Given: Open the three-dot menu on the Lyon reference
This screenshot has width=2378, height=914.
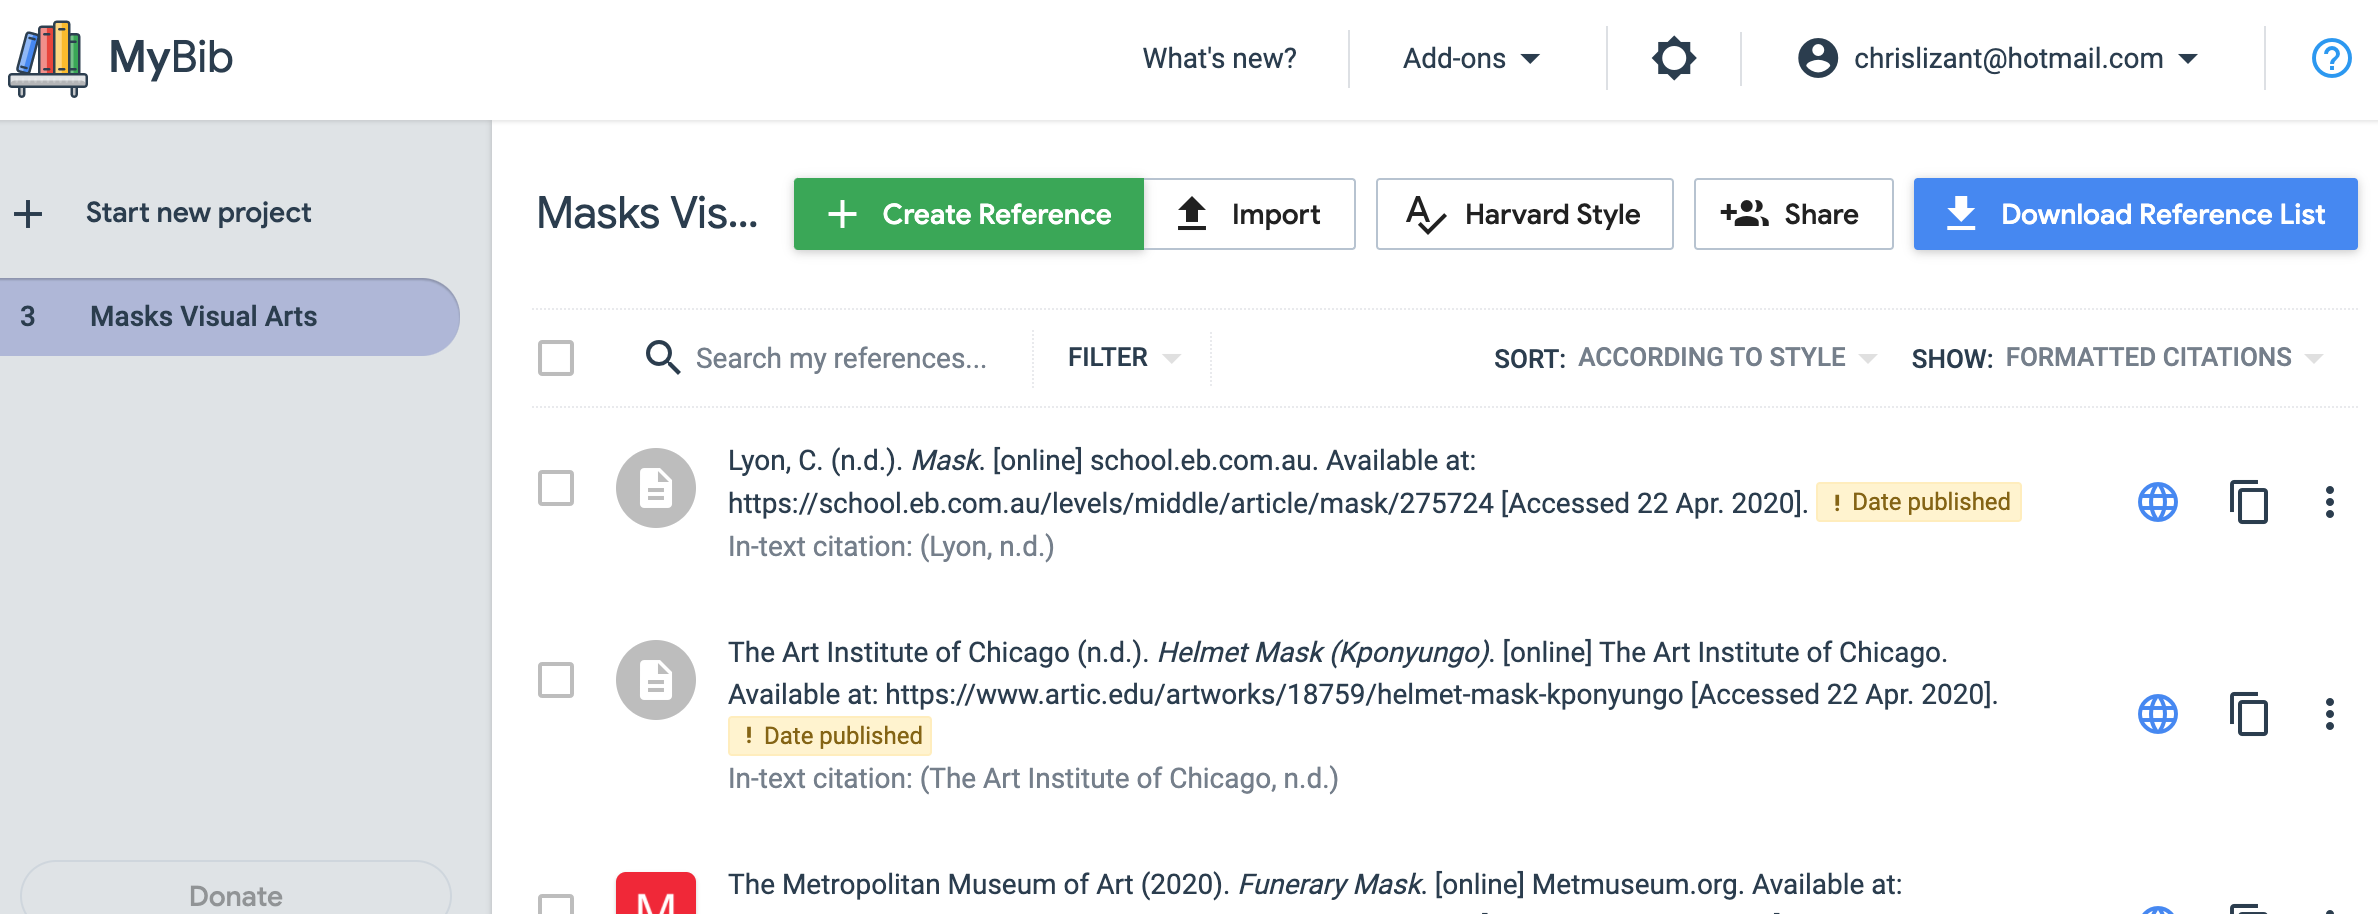Looking at the screenshot, I should coord(2330,501).
